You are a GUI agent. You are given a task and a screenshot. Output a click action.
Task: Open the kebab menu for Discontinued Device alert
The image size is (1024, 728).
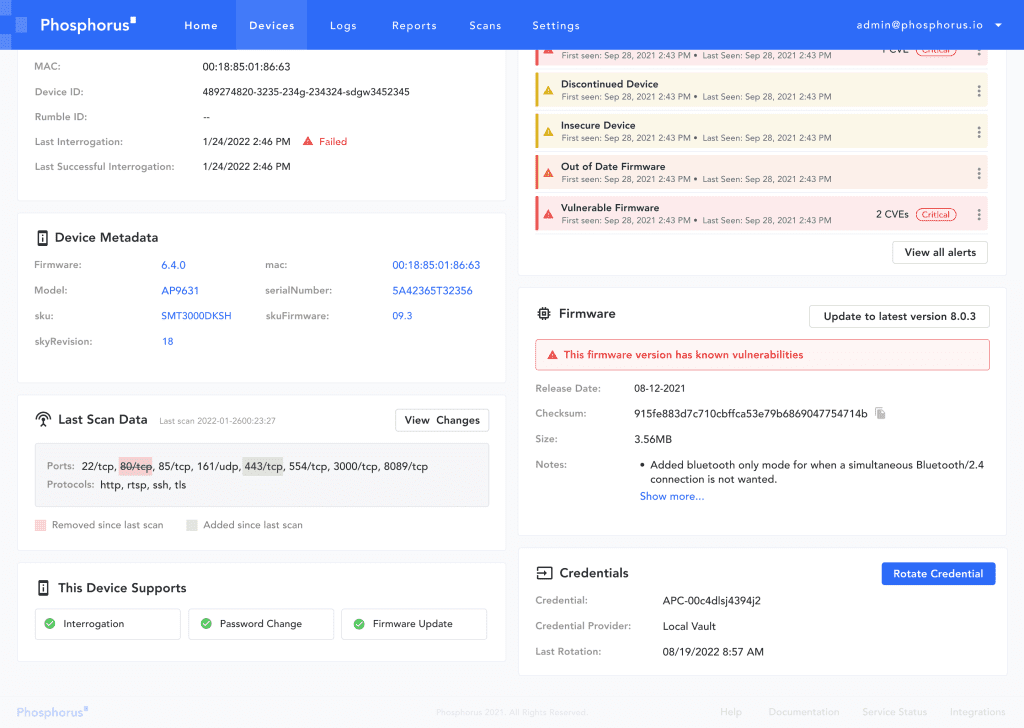tap(978, 90)
